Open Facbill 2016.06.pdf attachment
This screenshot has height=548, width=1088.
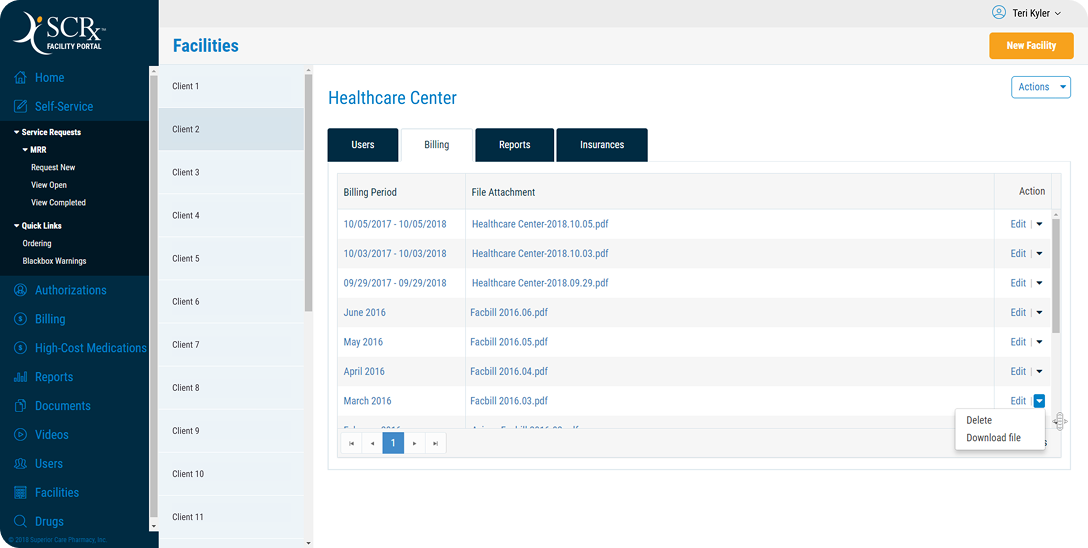(x=509, y=312)
